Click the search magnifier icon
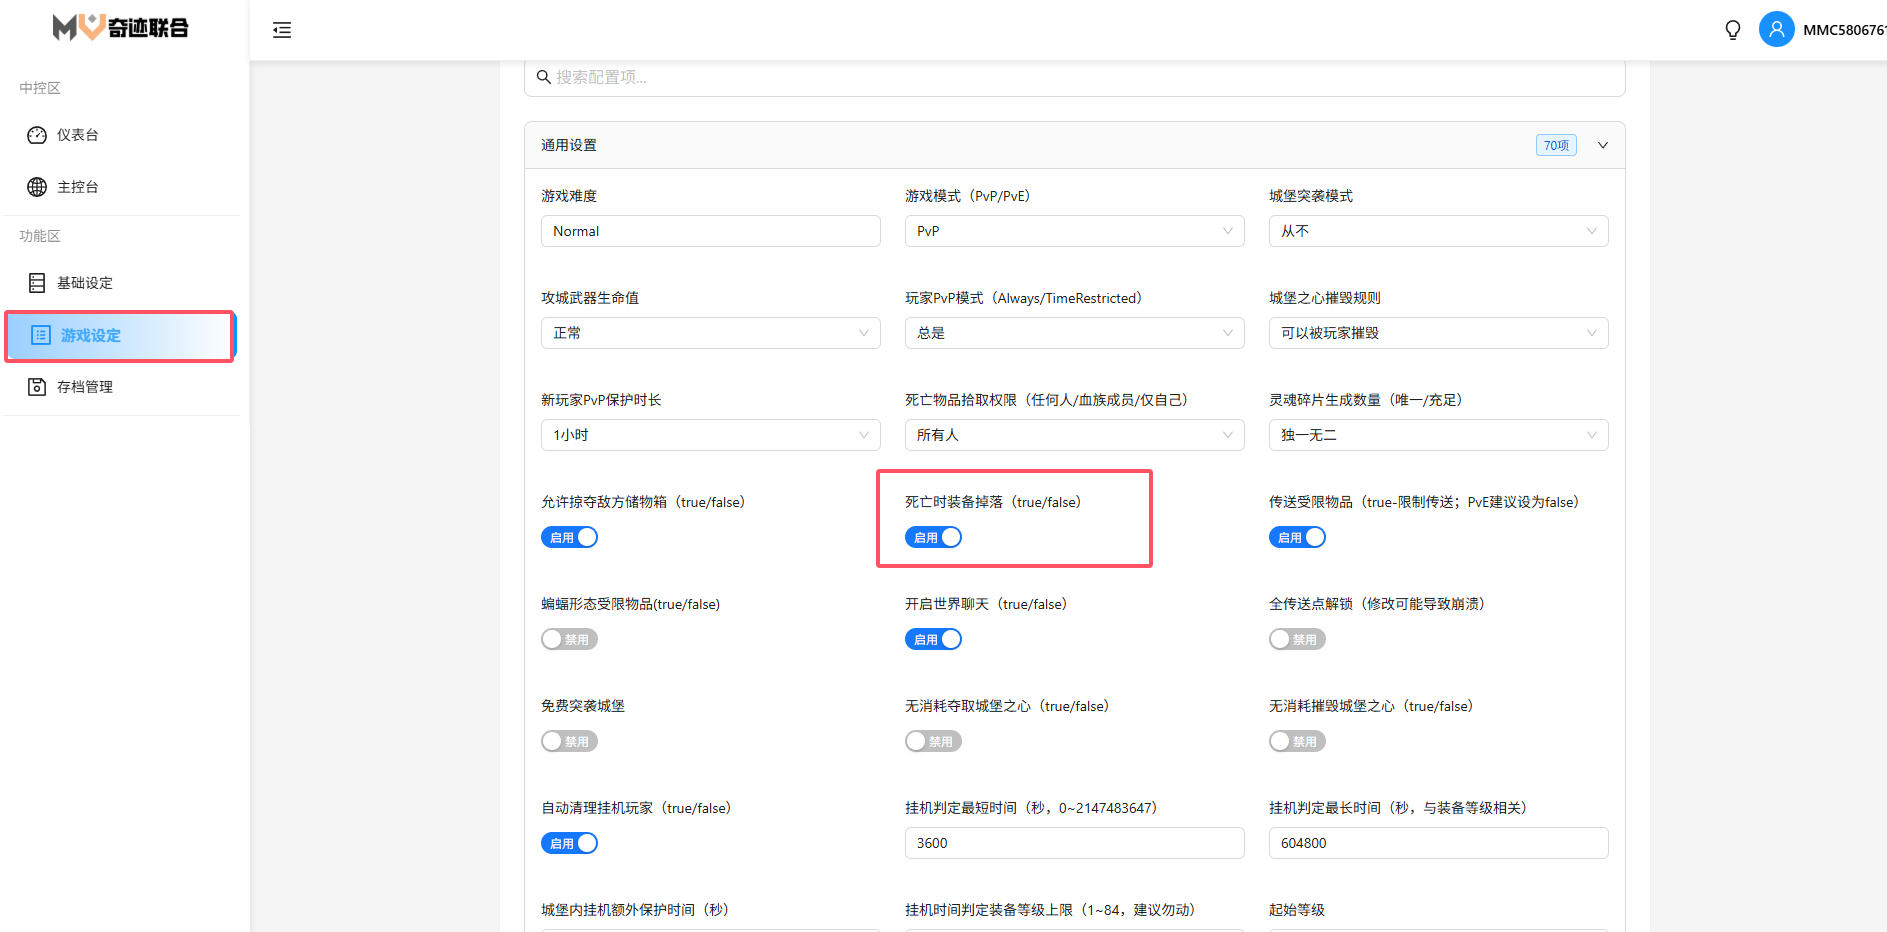This screenshot has height=932, width=1887. tap(543, 77)
